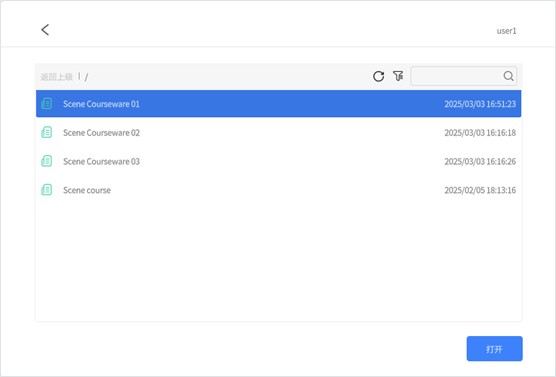Screen dimensions: 556x377
Task: Open the filter options icon
Action: coord(398,76)
